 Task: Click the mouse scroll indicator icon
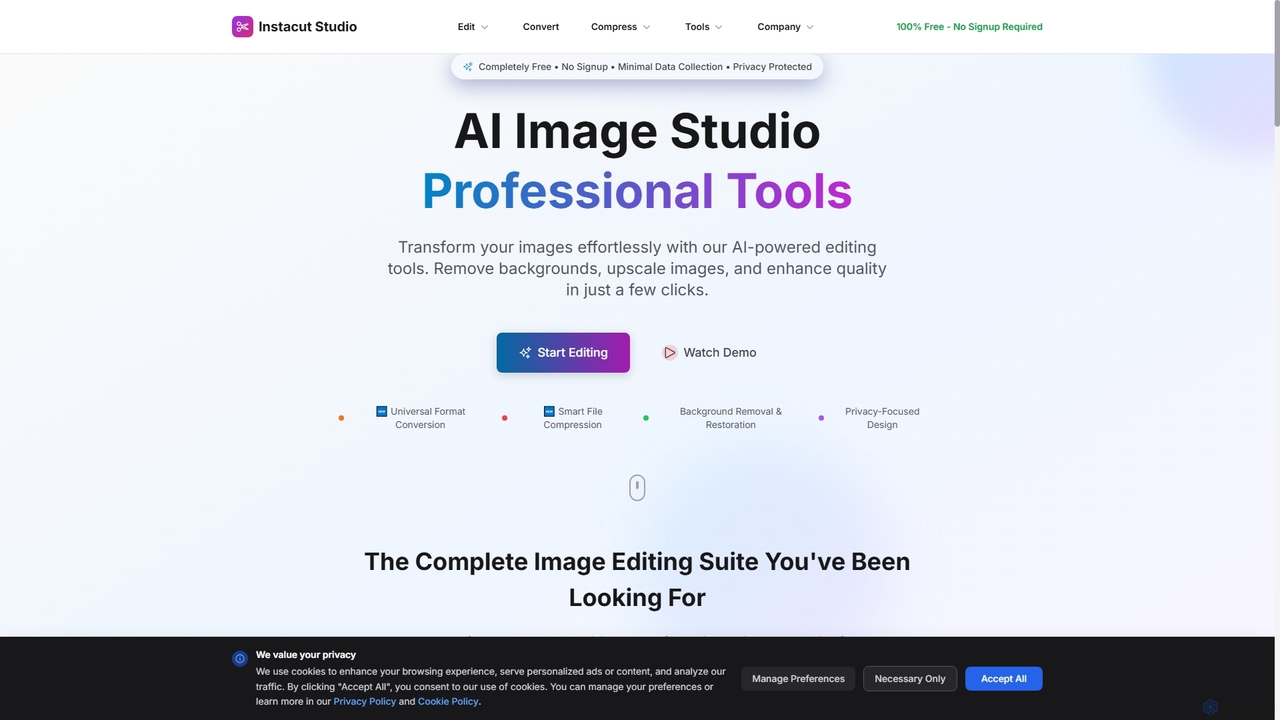pos(637,488)
